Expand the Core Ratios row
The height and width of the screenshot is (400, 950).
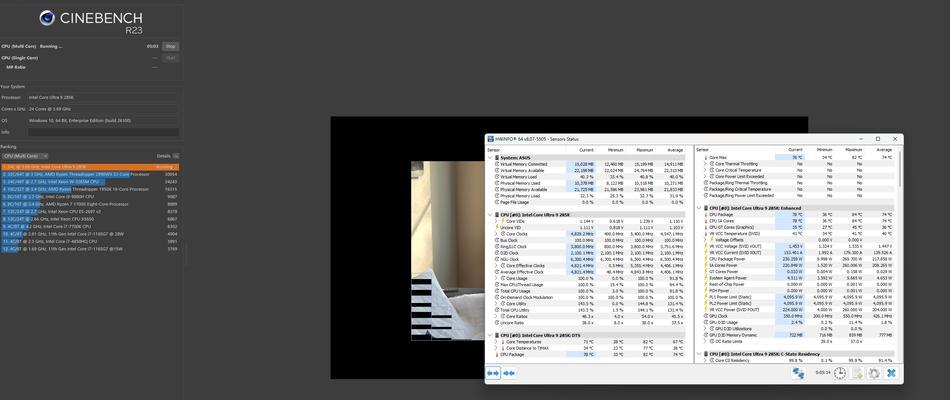click(x=496, y=316)
